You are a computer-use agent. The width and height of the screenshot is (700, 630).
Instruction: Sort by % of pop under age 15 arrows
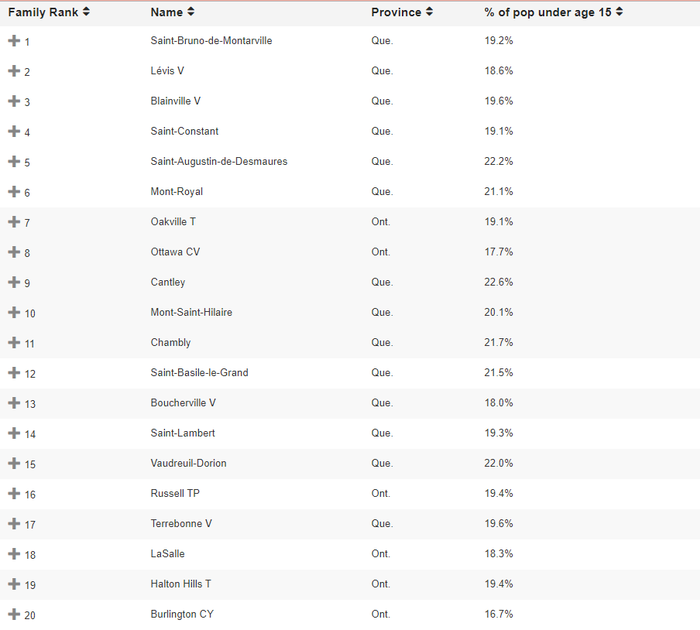[619, 12]
